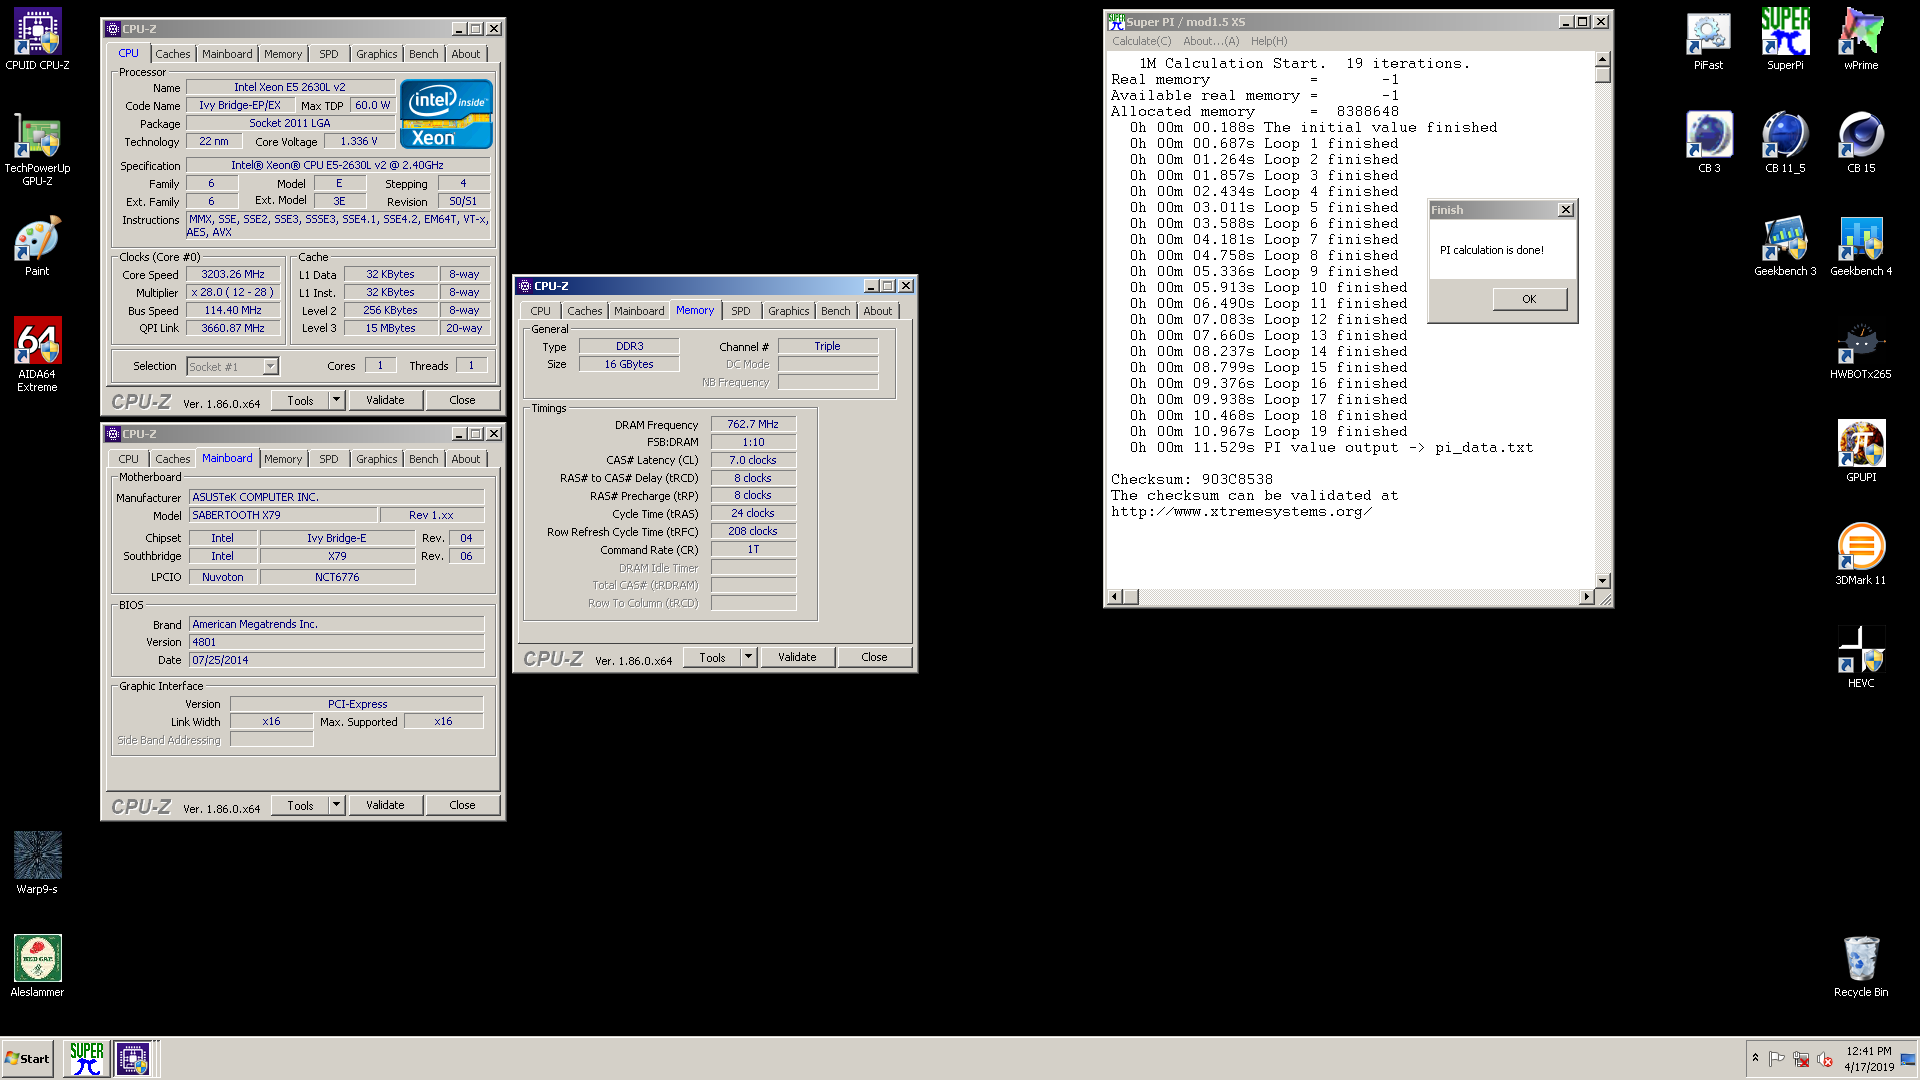
Task: Open the CPUID CPU-Z desktop shortcut
Action: pos(37,40)
